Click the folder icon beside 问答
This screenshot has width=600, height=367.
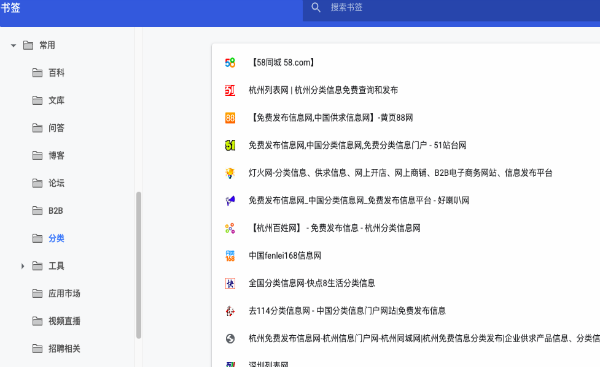click(x=37, y=128)
